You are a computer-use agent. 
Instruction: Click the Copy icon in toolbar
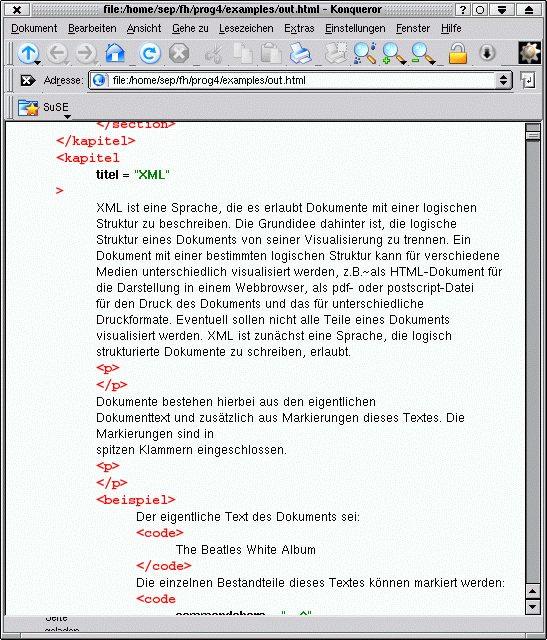click(243, 53)
